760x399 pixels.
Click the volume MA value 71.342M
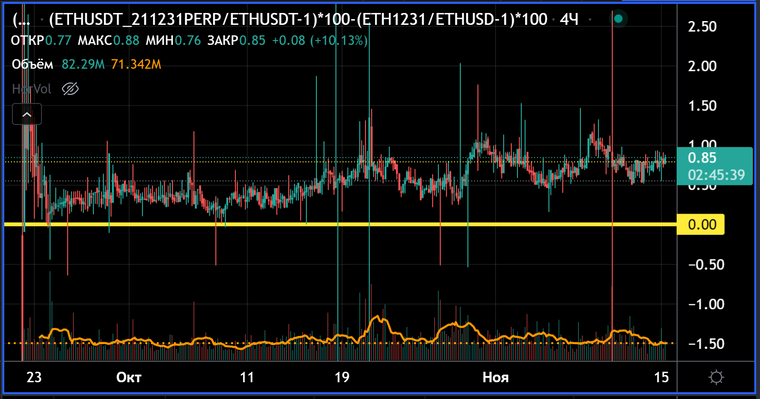136,64
